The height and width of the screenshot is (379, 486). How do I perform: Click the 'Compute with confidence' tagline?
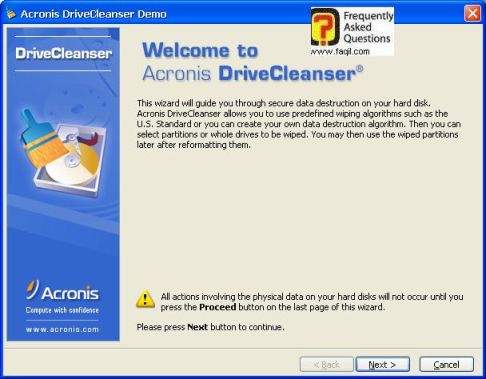tap(62, 310)
